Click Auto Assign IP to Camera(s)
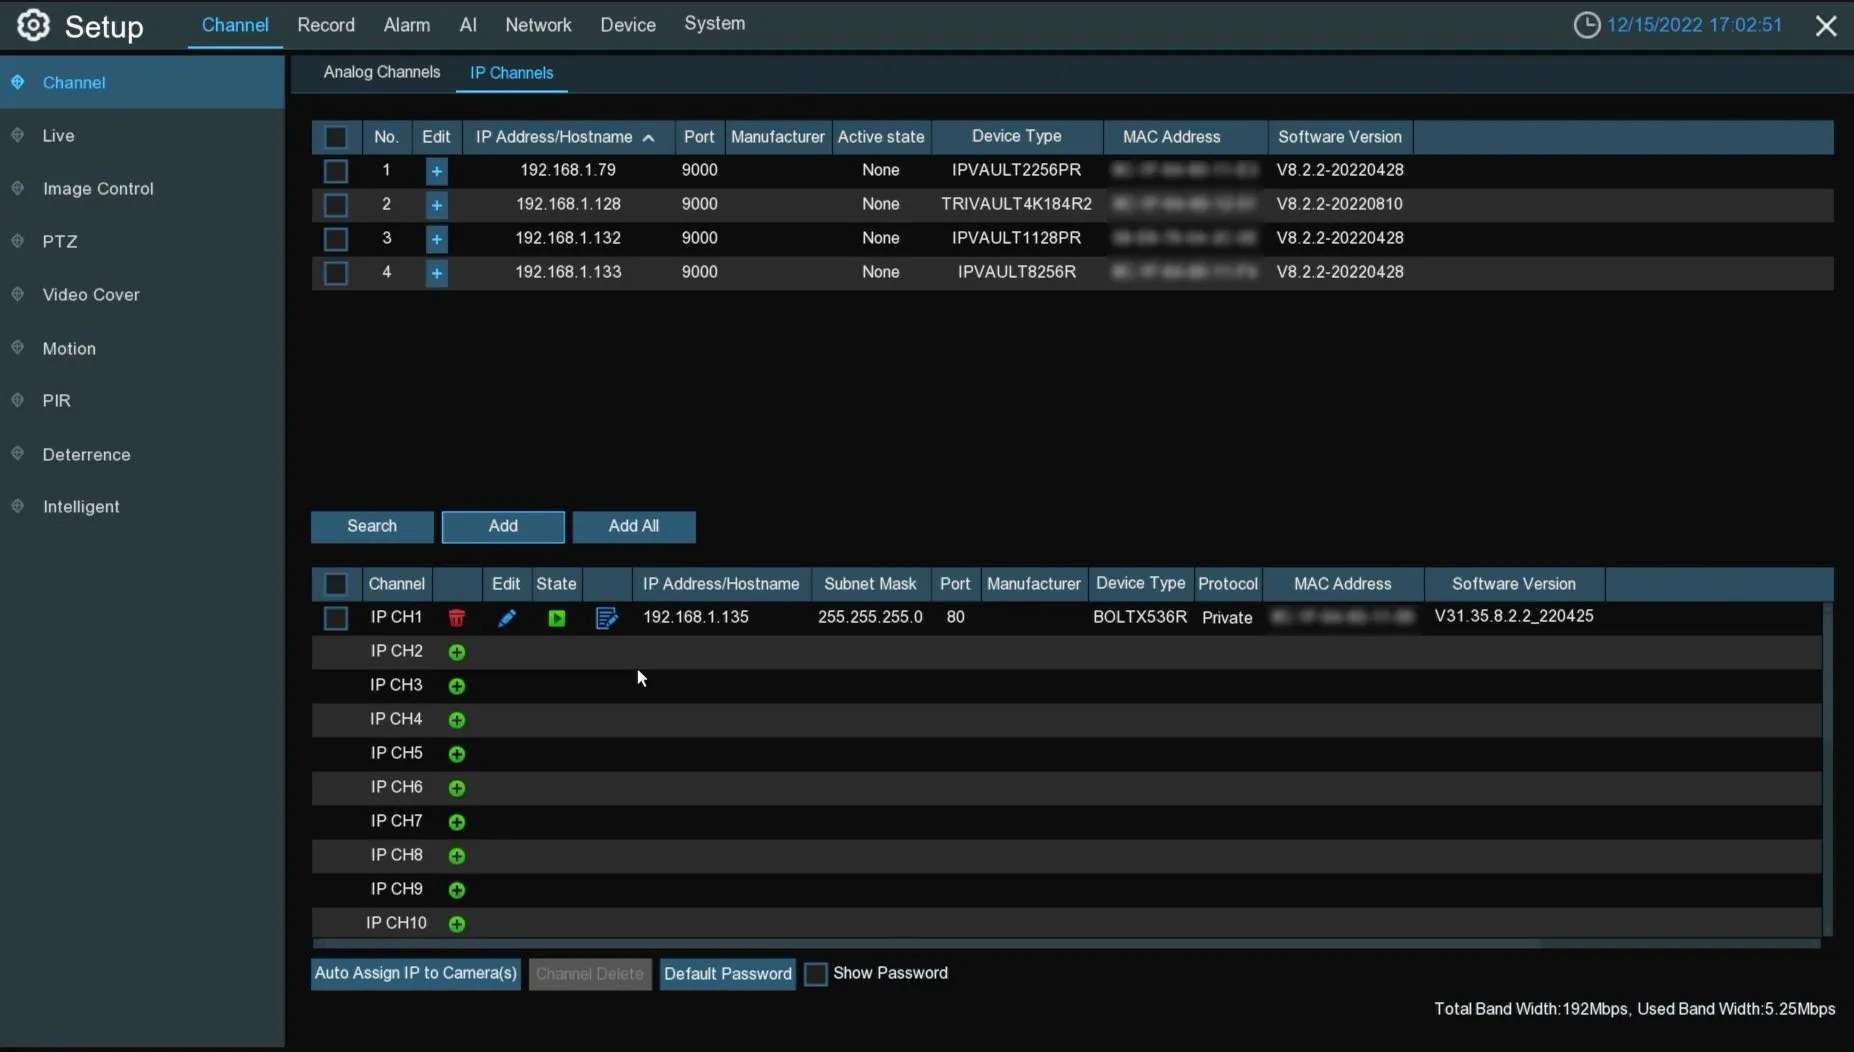Image resolution: width=1854 pixels, height=1052 pixels. 416,973
